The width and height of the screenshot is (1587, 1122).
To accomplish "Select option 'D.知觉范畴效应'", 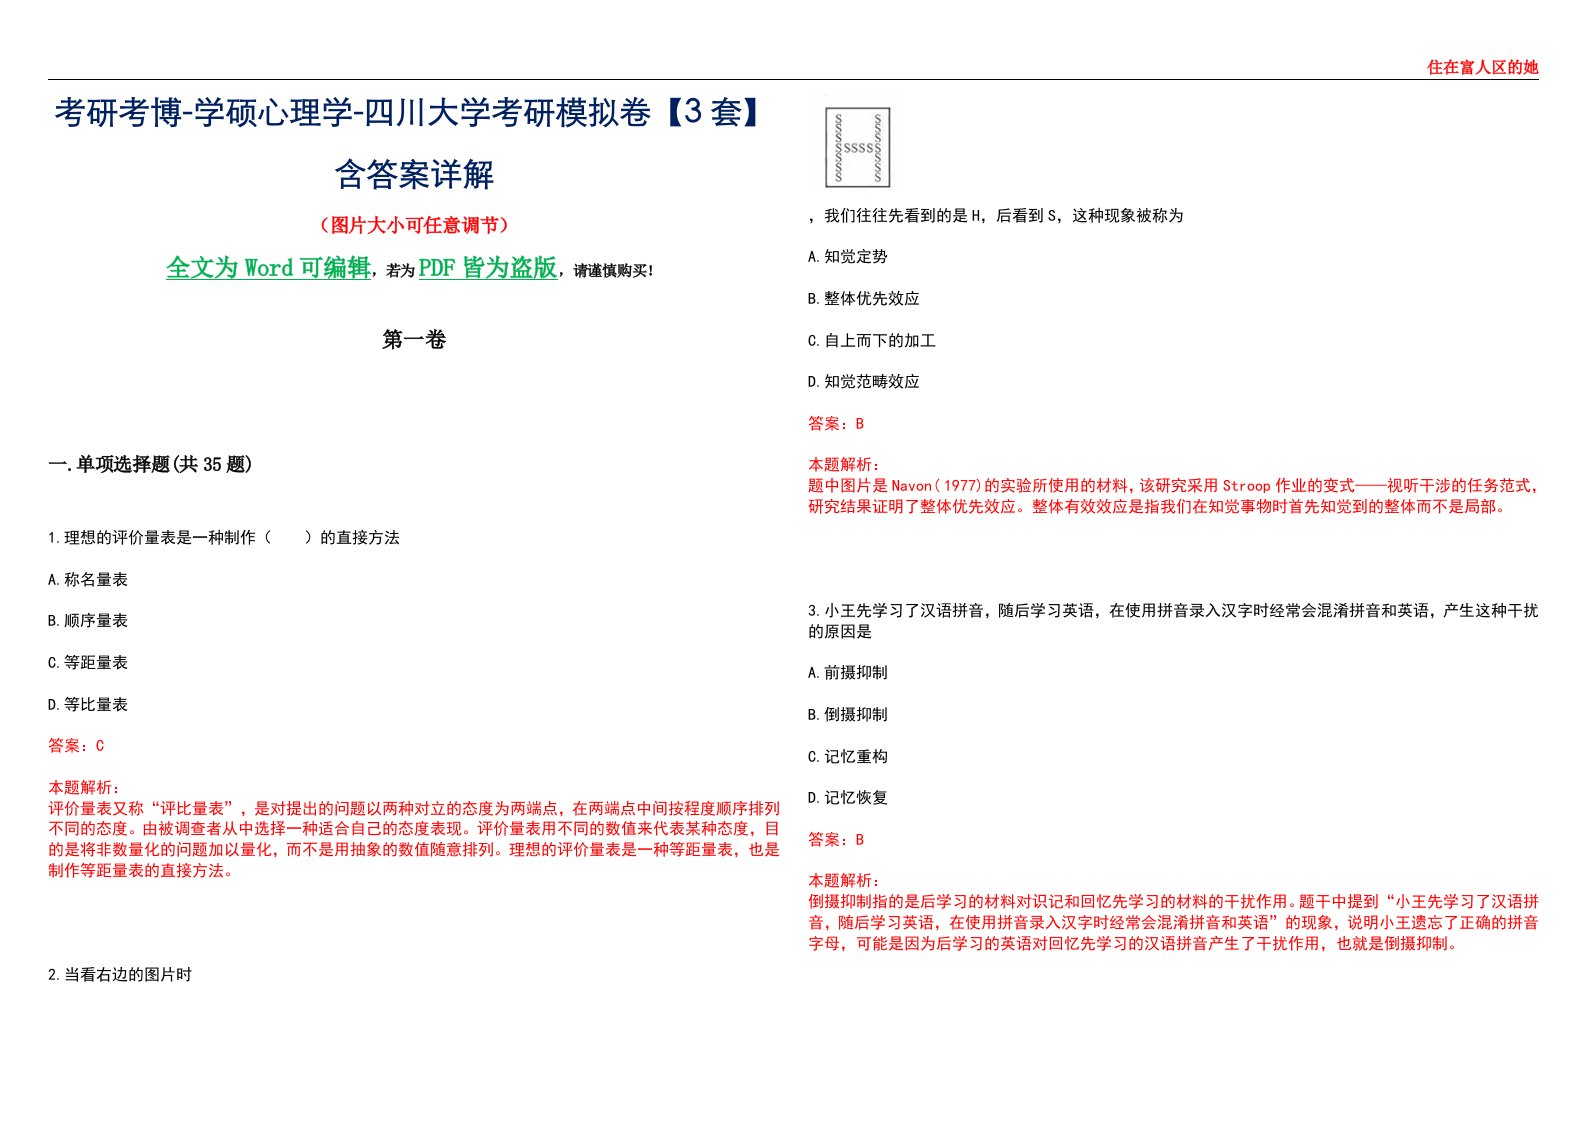I will pos(864,382).
